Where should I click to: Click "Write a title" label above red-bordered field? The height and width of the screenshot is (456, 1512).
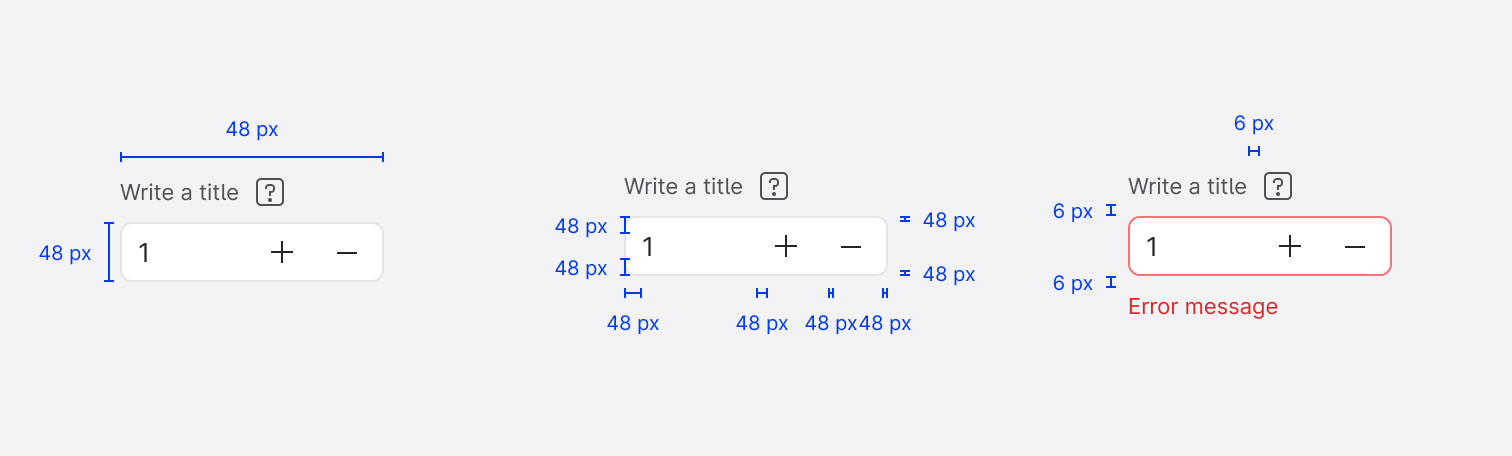[x=1188, y=186]
